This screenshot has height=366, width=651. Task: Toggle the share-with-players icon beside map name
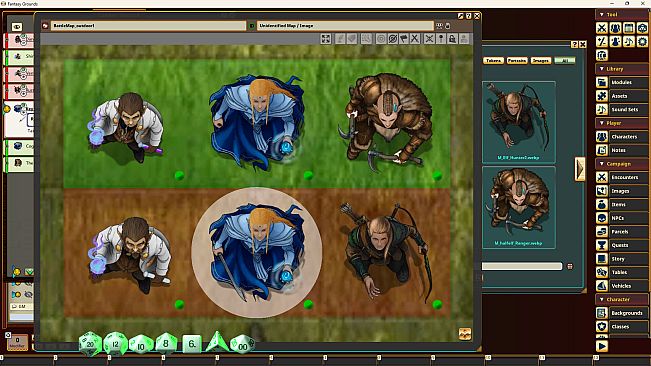click(439, 26)
